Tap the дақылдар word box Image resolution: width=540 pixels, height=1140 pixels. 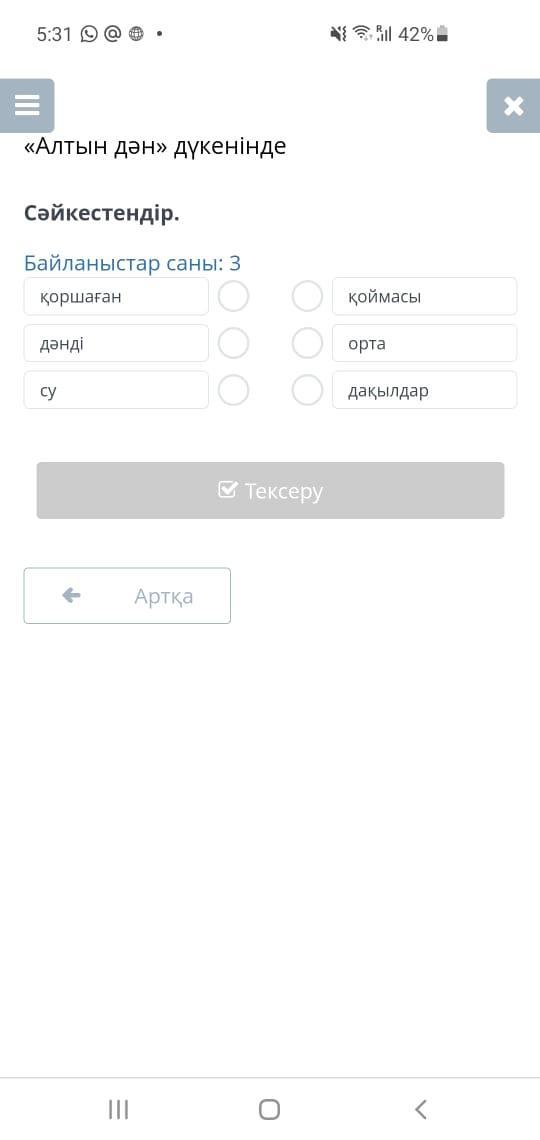(x=424, y=390)
